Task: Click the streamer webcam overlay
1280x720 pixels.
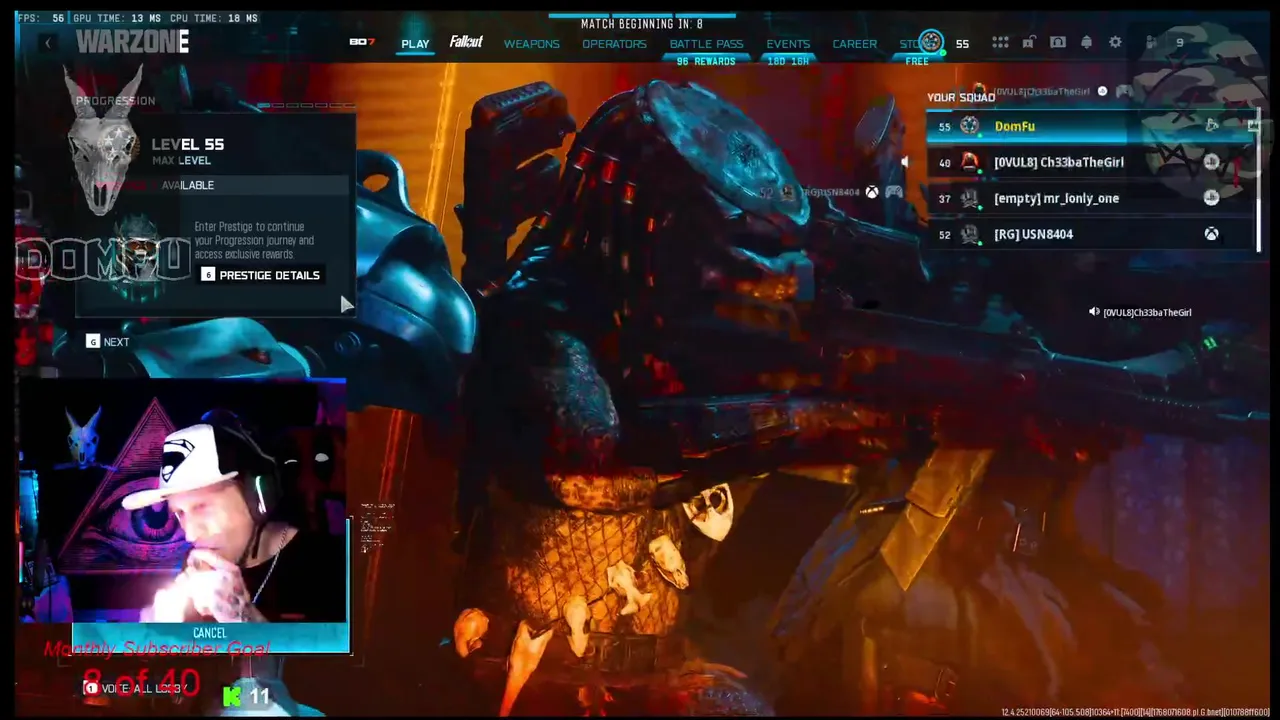Action: pyautogui.click(x=182, y=500)
